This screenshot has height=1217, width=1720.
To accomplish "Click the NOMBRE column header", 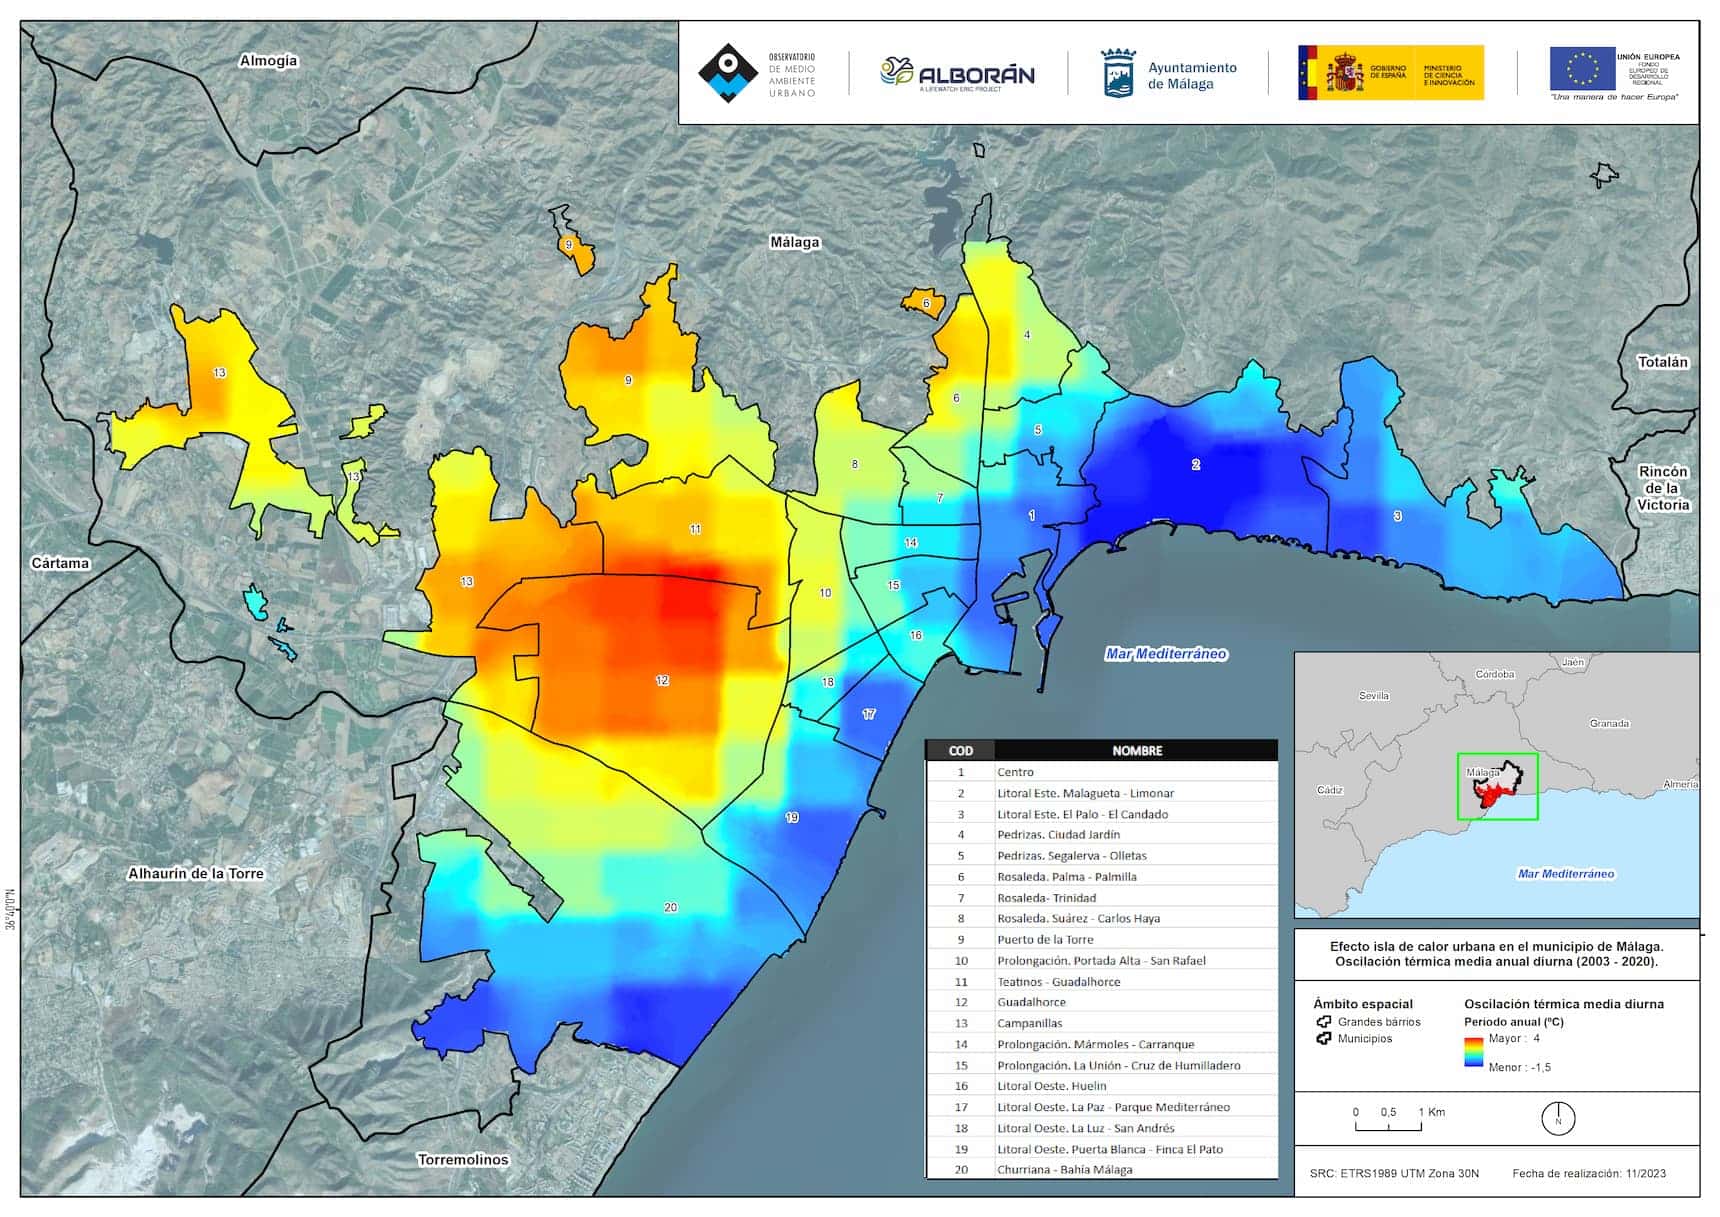I will [x=1137, y=750].
